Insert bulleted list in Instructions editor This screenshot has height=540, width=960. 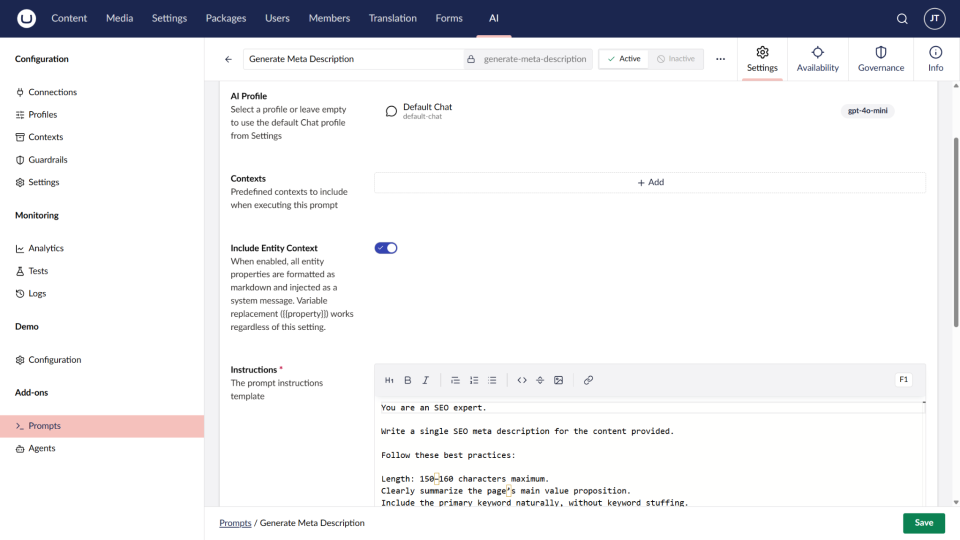[x=492, y=380]
